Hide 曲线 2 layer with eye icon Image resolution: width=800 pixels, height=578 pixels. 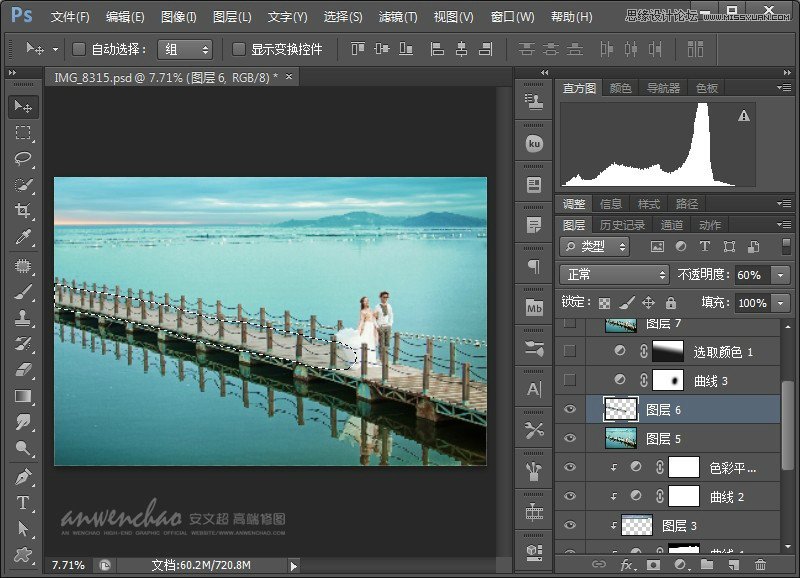(x=570, y=496)
